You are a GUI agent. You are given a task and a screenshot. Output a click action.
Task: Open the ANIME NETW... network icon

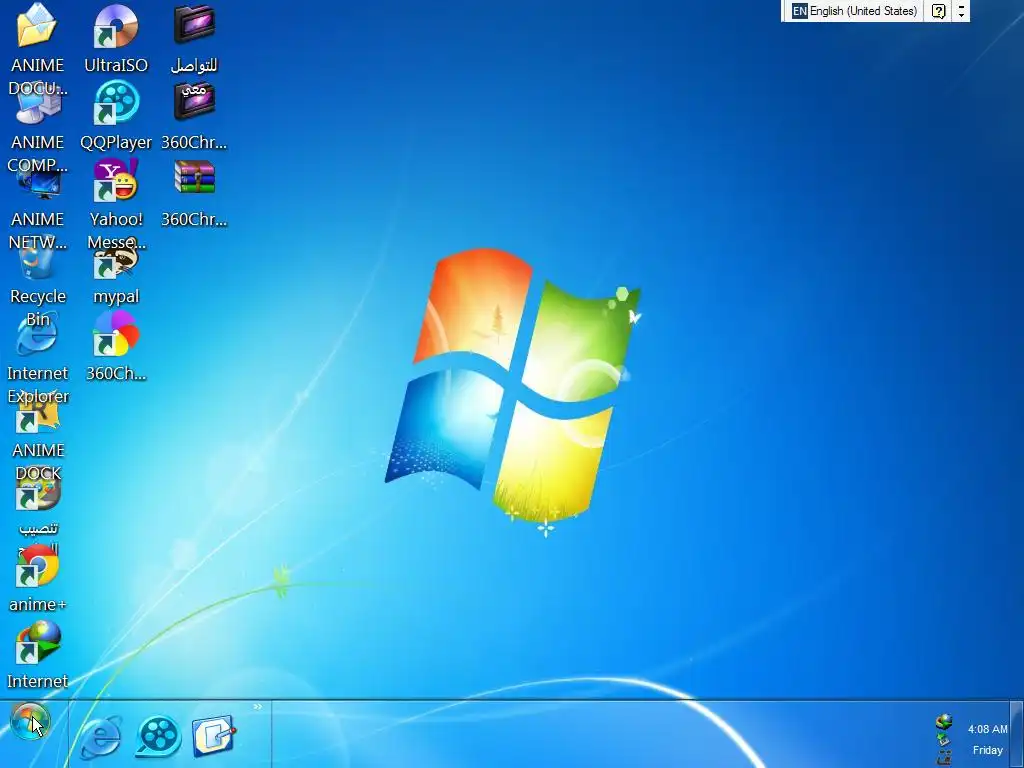click(x=38, y=183)
